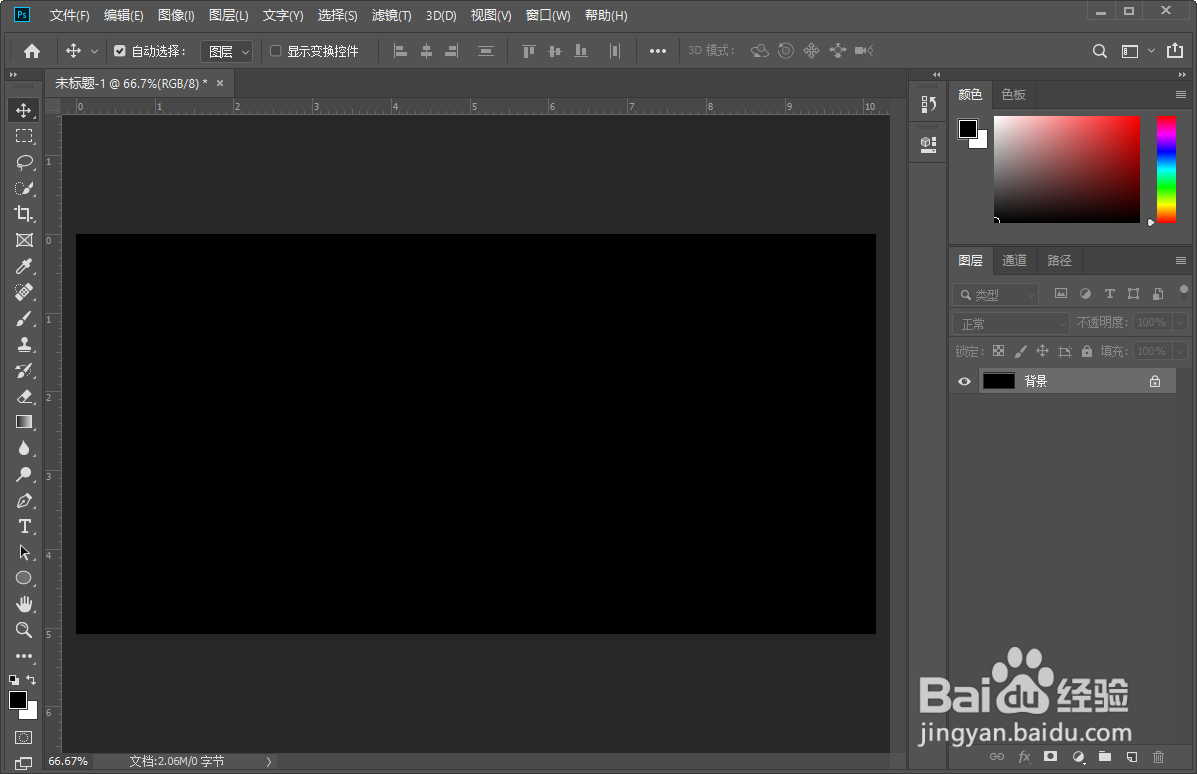Image resolution: width=1197 pixels, height=774 pixels.
Task: Select the Brush tool
Action: coord(23,318)
